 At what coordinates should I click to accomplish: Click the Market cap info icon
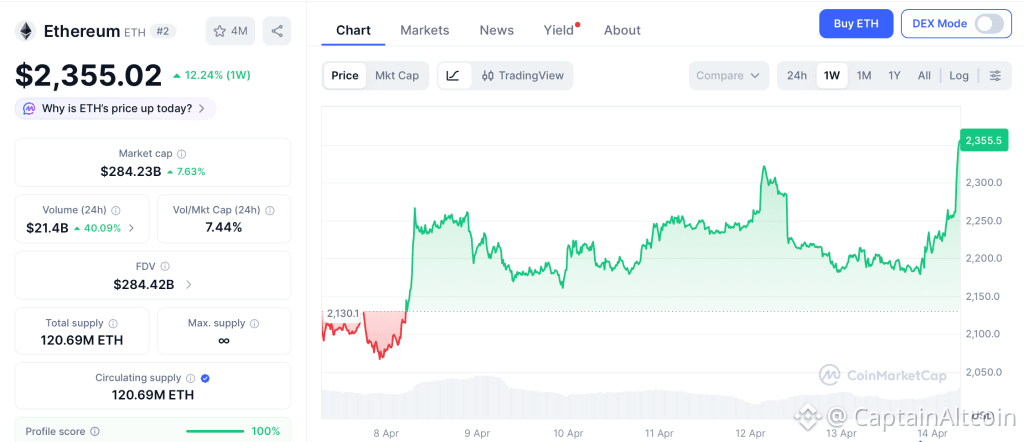(181, 154)
